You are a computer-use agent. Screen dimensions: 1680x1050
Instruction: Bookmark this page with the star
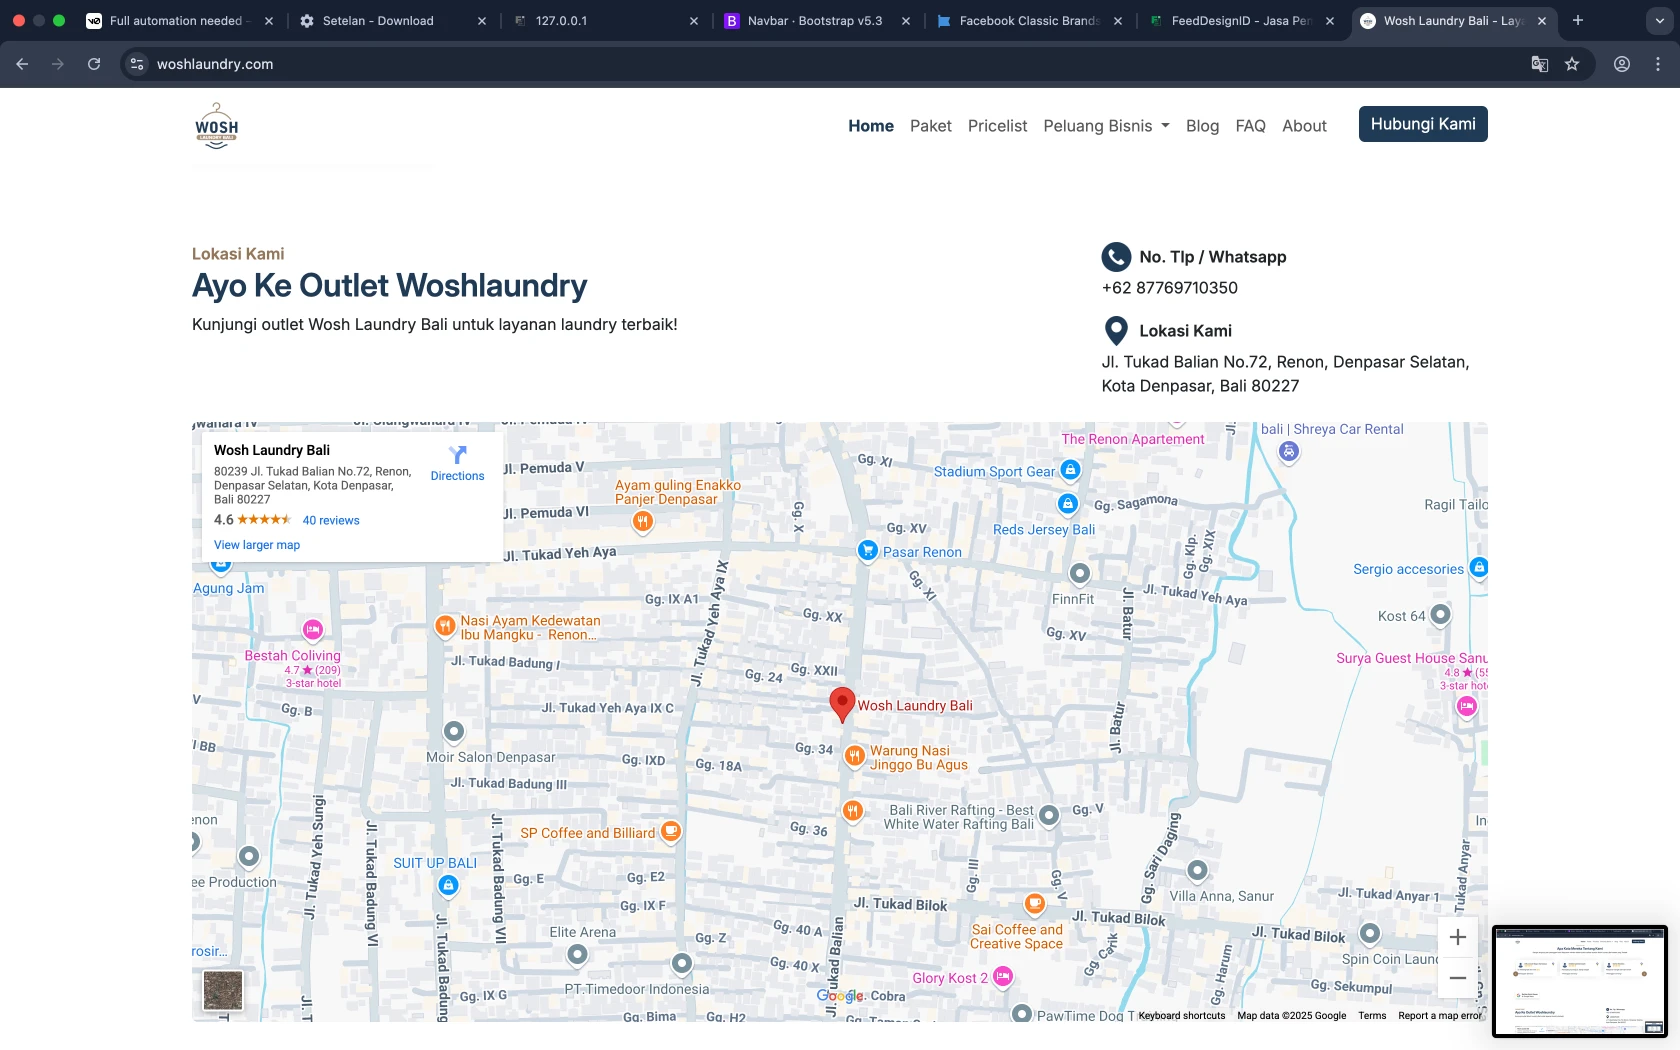1572,64
